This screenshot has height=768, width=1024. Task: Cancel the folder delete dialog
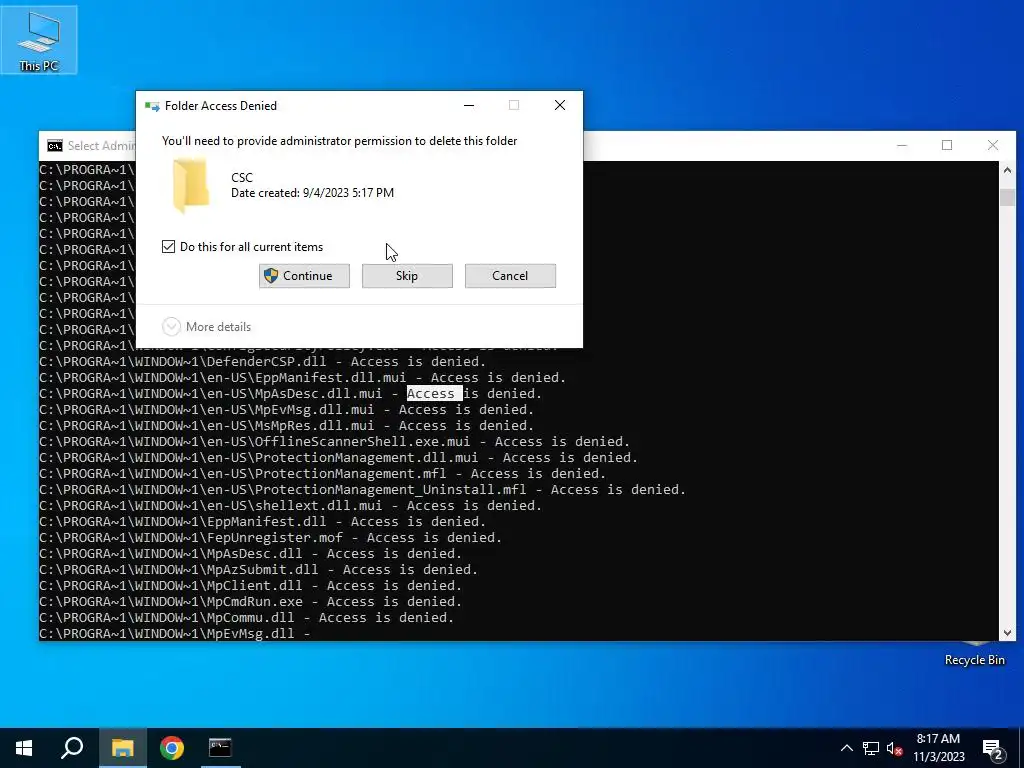click(510, 276)
